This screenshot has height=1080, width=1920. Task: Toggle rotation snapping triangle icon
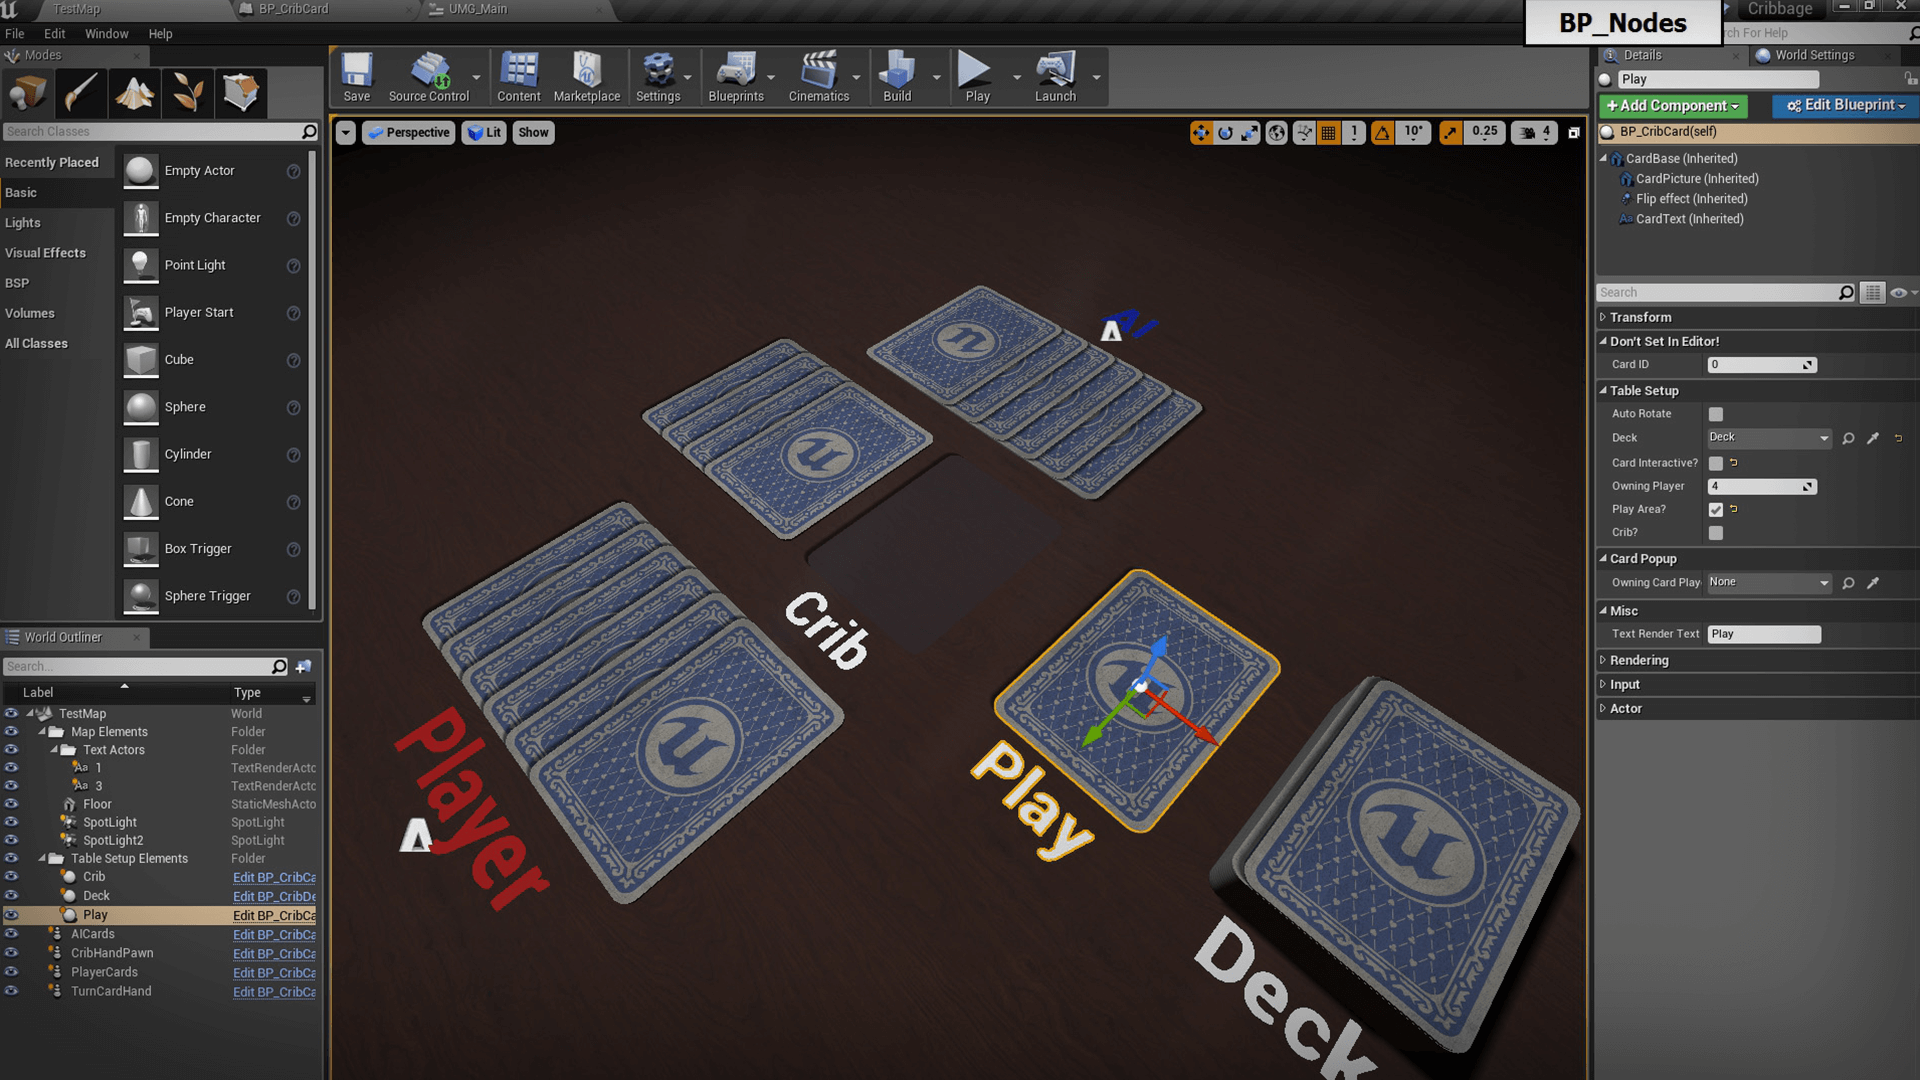click(x=1382, y=132)
